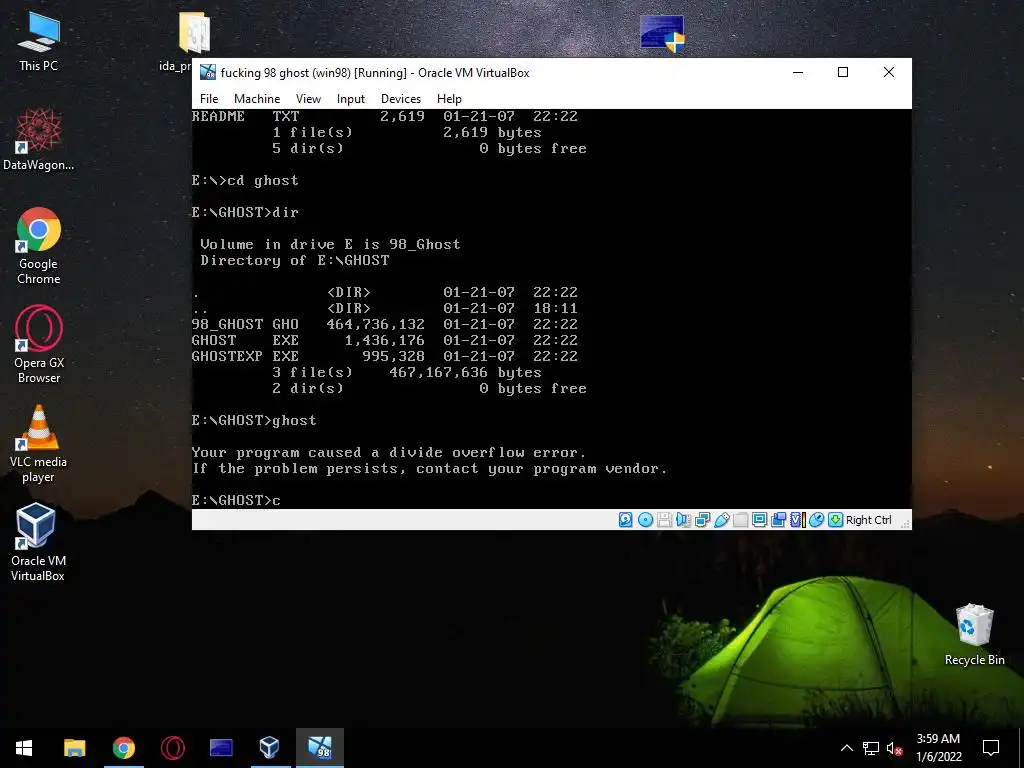The width and height of the screenshot is (1024, 768).
Task: Select the DataWagon desktop shortcut
Action: tap(39, 140)
